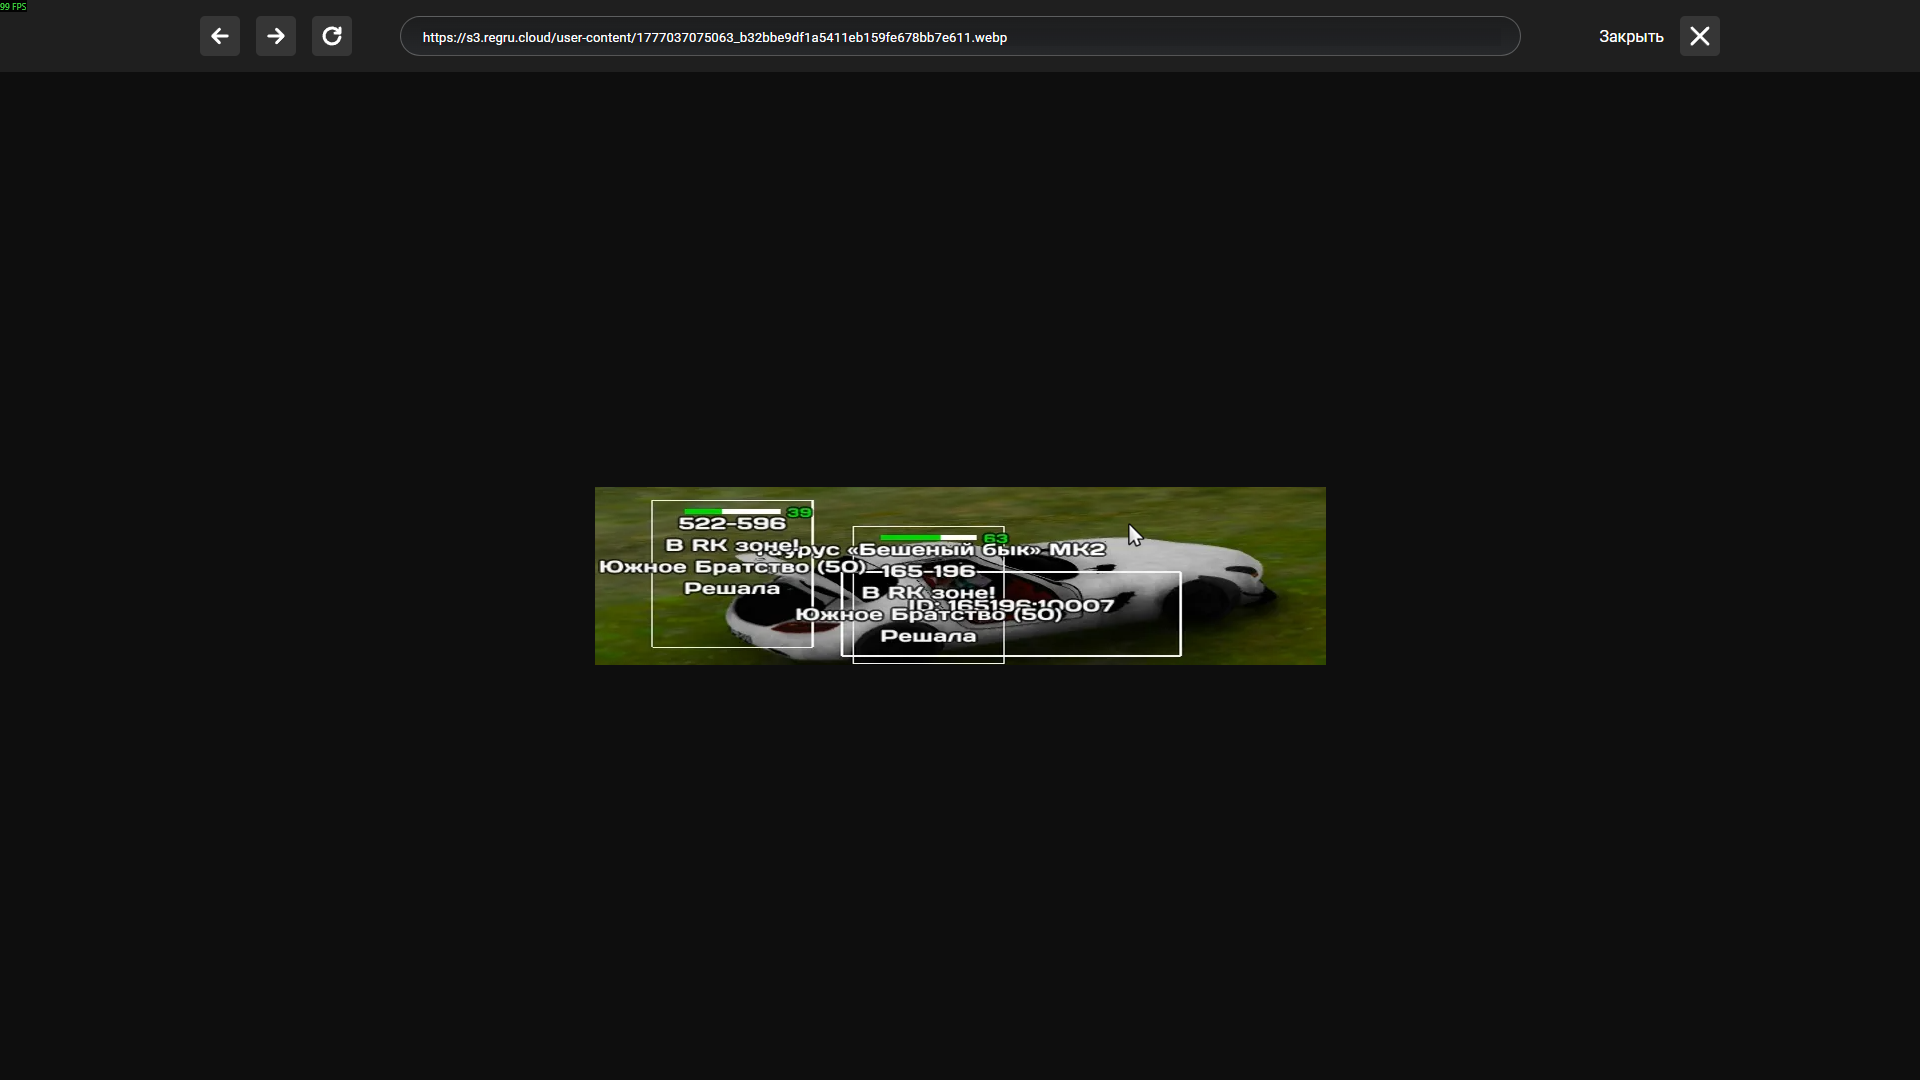Click the forward arrow navigation button
This screenshot has width=1920, height=1080.
pos(276,37)
